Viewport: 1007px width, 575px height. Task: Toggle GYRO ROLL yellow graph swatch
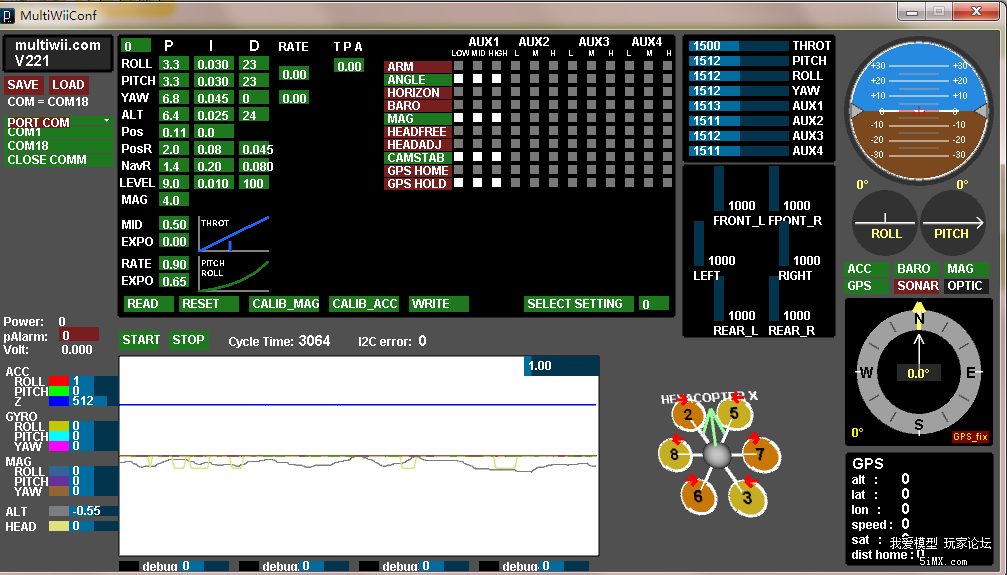58,426
